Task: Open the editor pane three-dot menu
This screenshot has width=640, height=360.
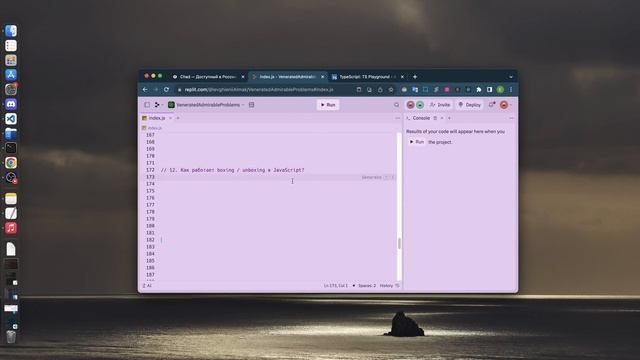Action: [x=398, y=118]
